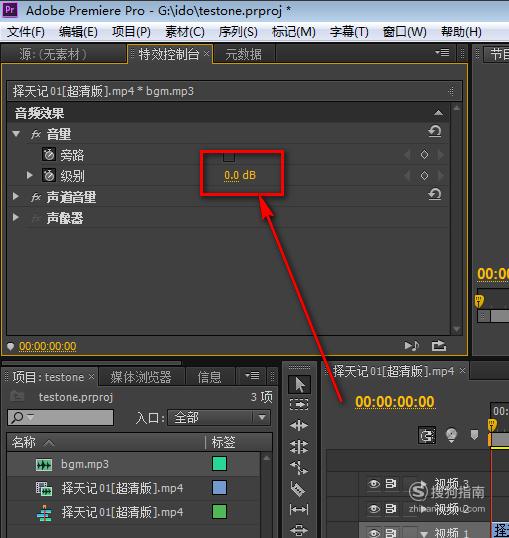The height and width of the screenshot is (538, 509).
Task: Open the 信息 tab
Action: coord(209,377)
